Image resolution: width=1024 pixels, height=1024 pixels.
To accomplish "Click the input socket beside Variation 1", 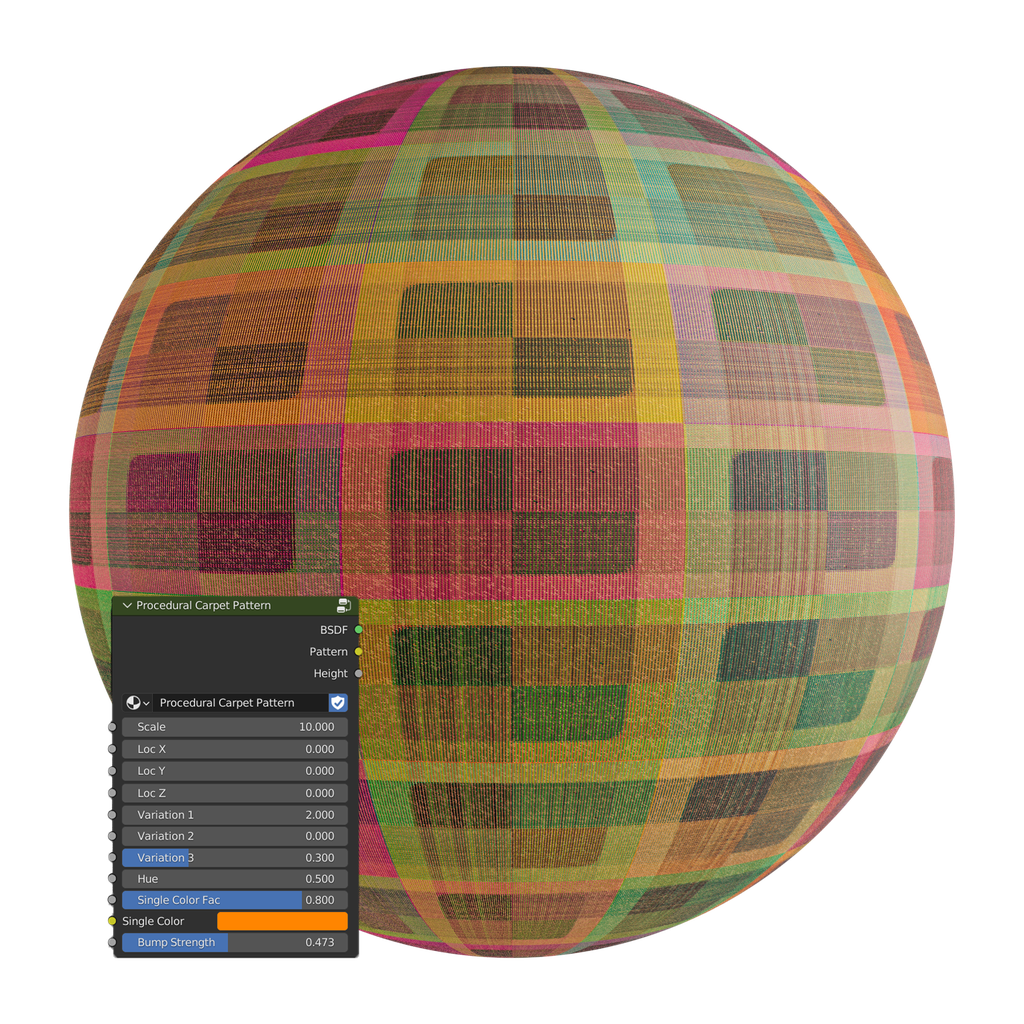I will (112, 814).
